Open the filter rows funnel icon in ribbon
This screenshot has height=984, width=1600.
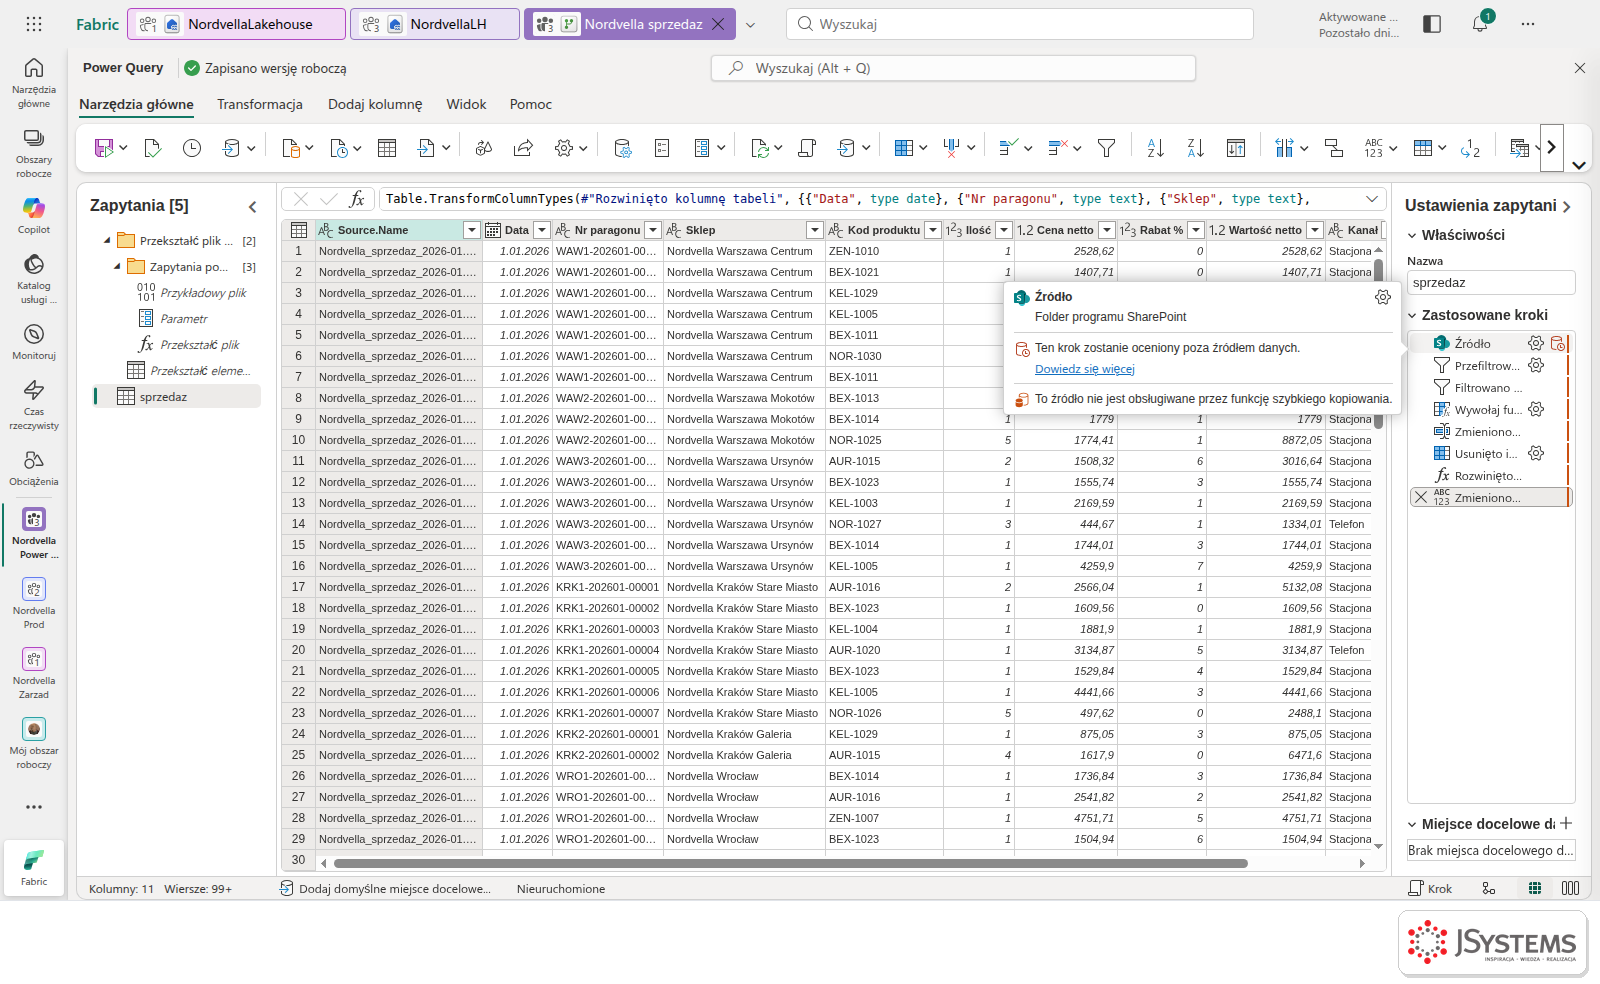[x=1106, y=148]
